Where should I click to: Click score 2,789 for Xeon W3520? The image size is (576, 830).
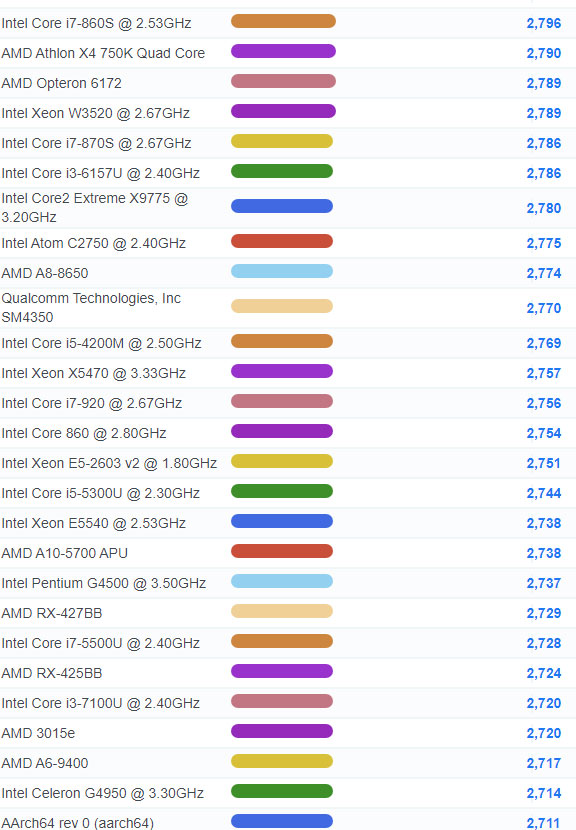(x=544, y=113)
